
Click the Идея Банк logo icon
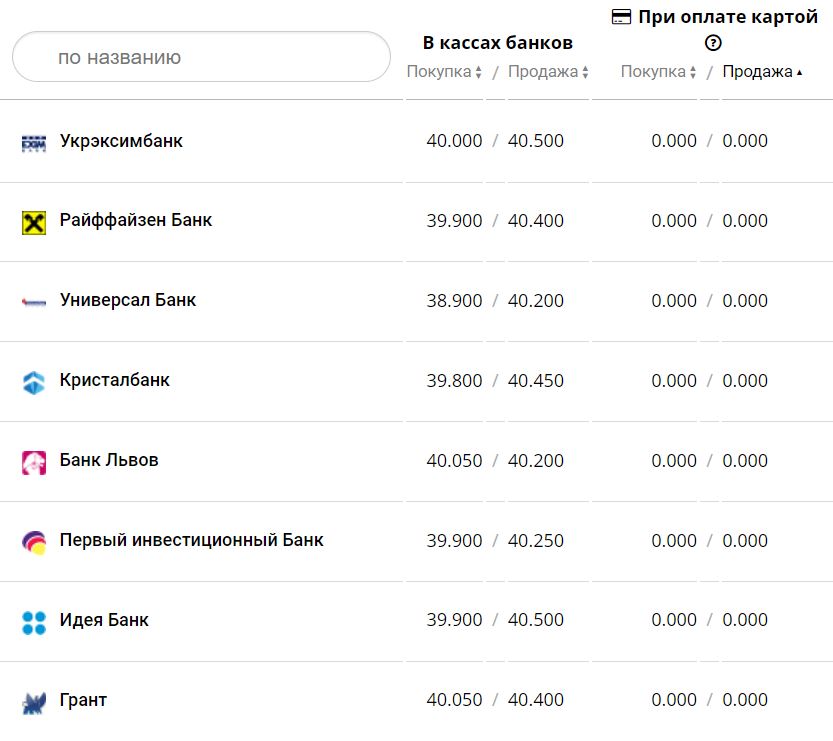[34, 622]
